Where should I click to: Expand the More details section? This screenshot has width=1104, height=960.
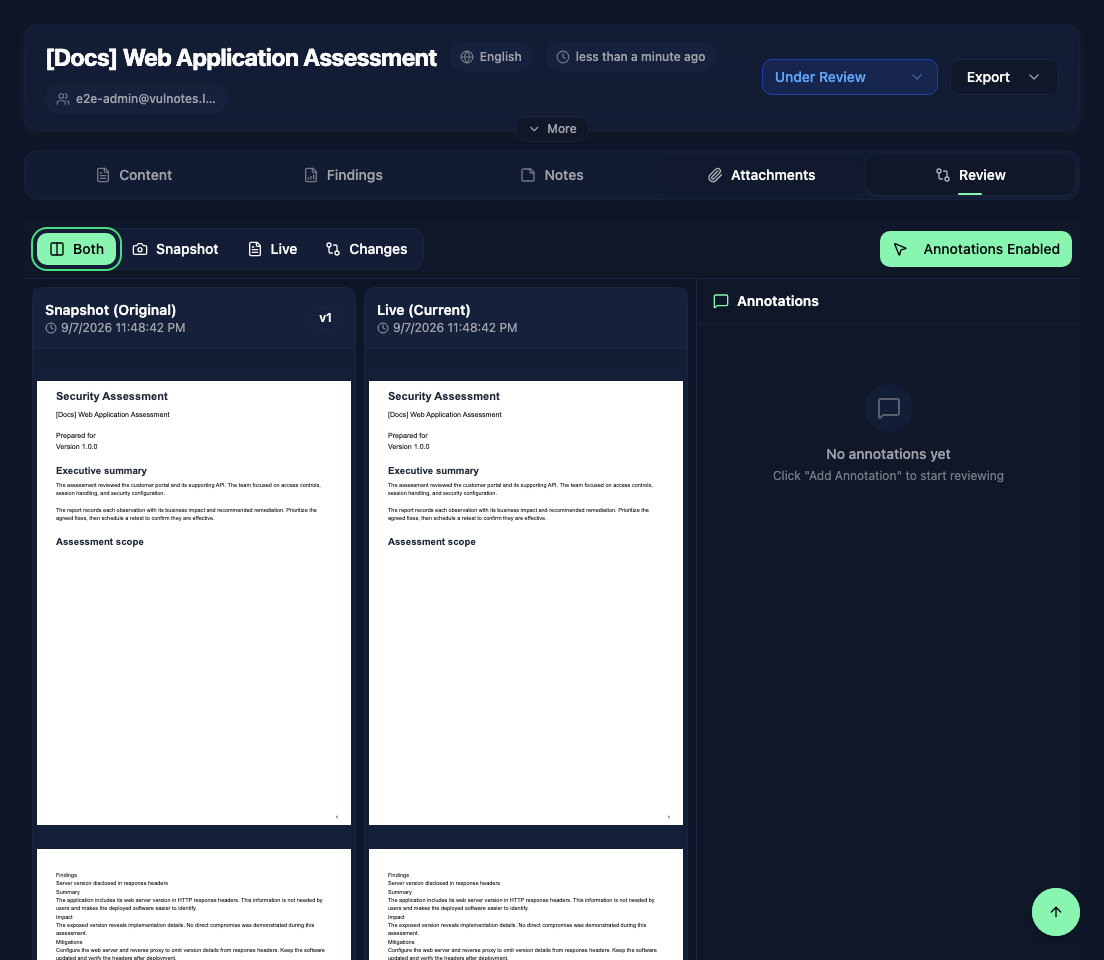point(552,129)
